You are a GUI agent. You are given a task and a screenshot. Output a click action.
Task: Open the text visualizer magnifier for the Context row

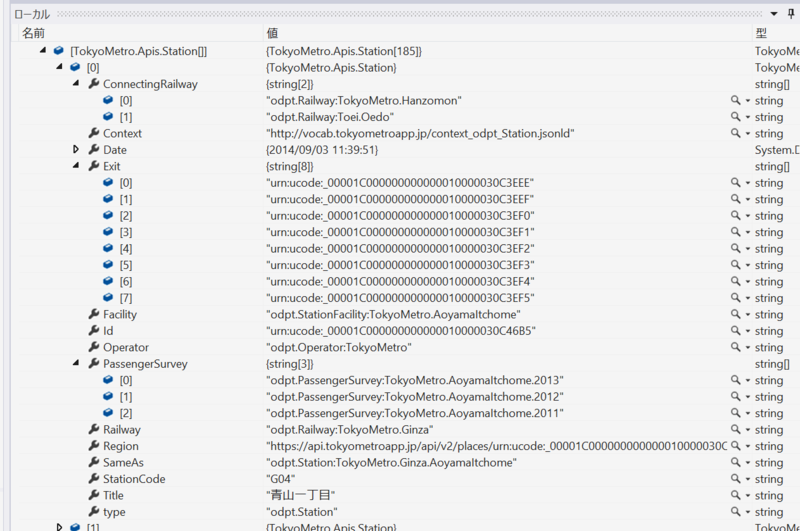(x=735, y=133)
